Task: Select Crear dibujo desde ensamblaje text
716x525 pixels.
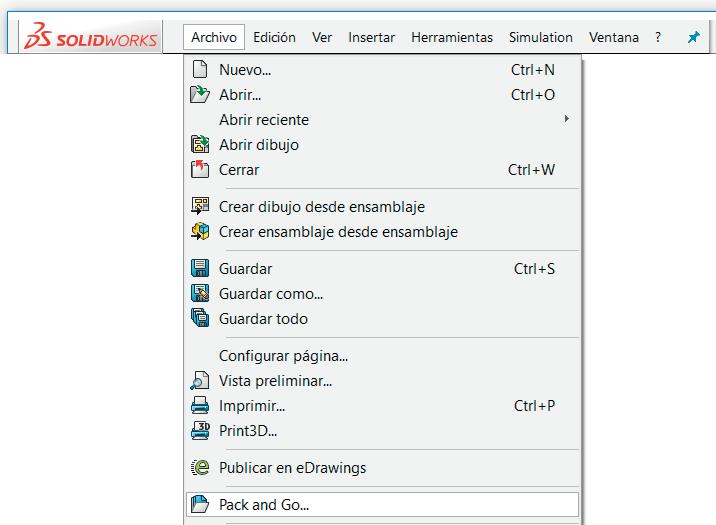Action: [322, 207]
